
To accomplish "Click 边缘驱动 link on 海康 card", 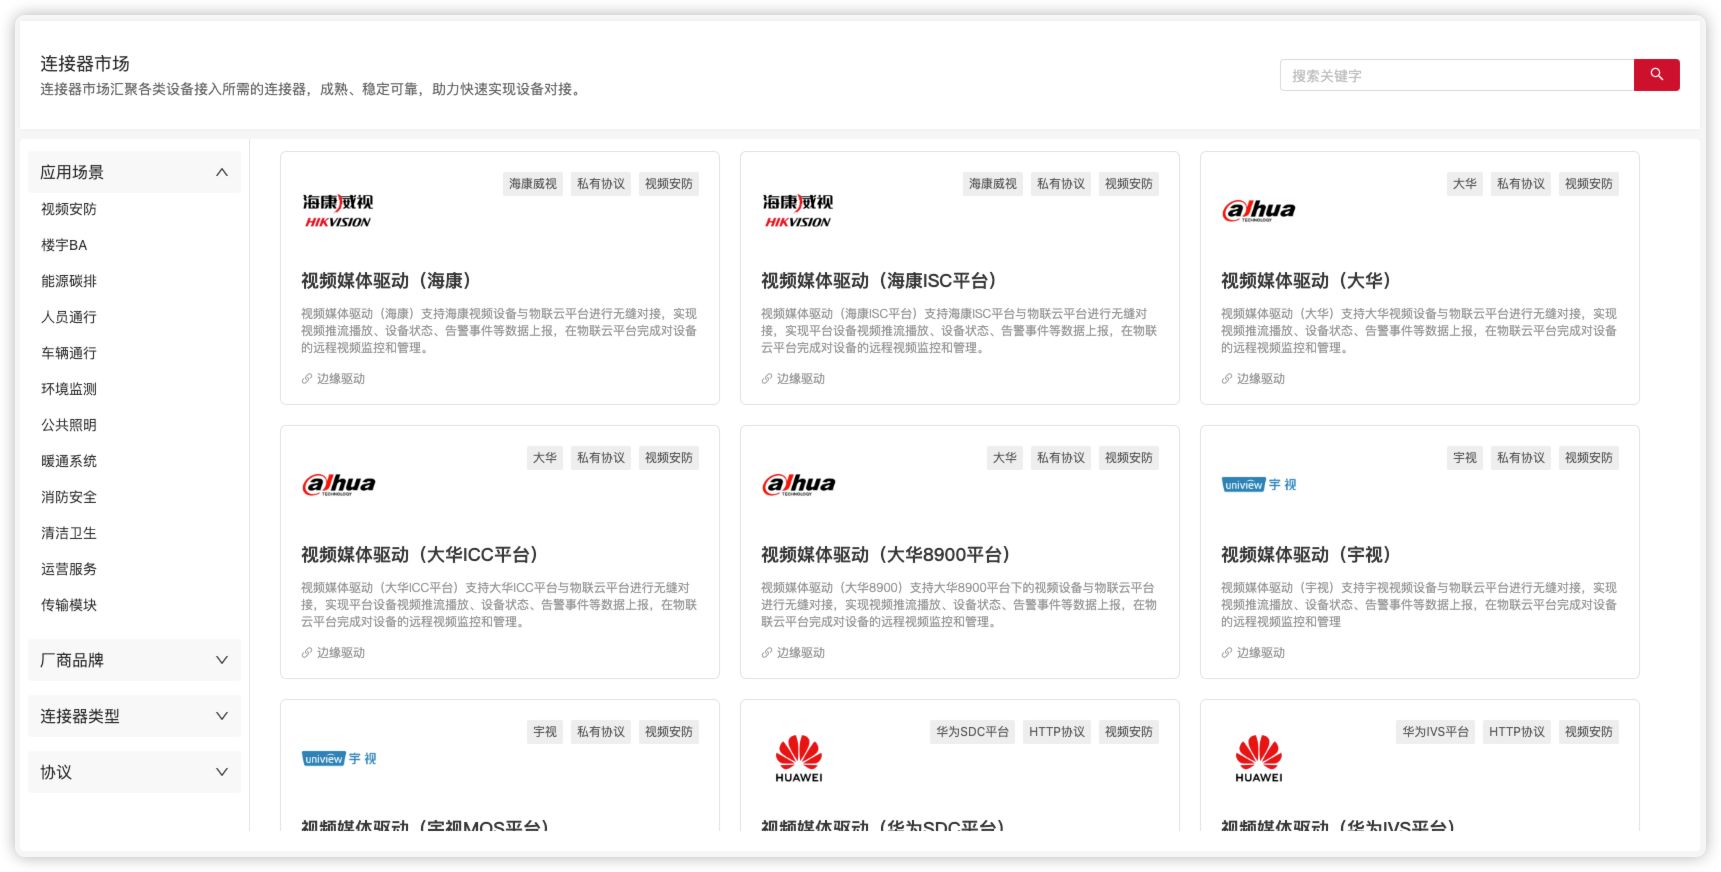I will tap(340, 379).
